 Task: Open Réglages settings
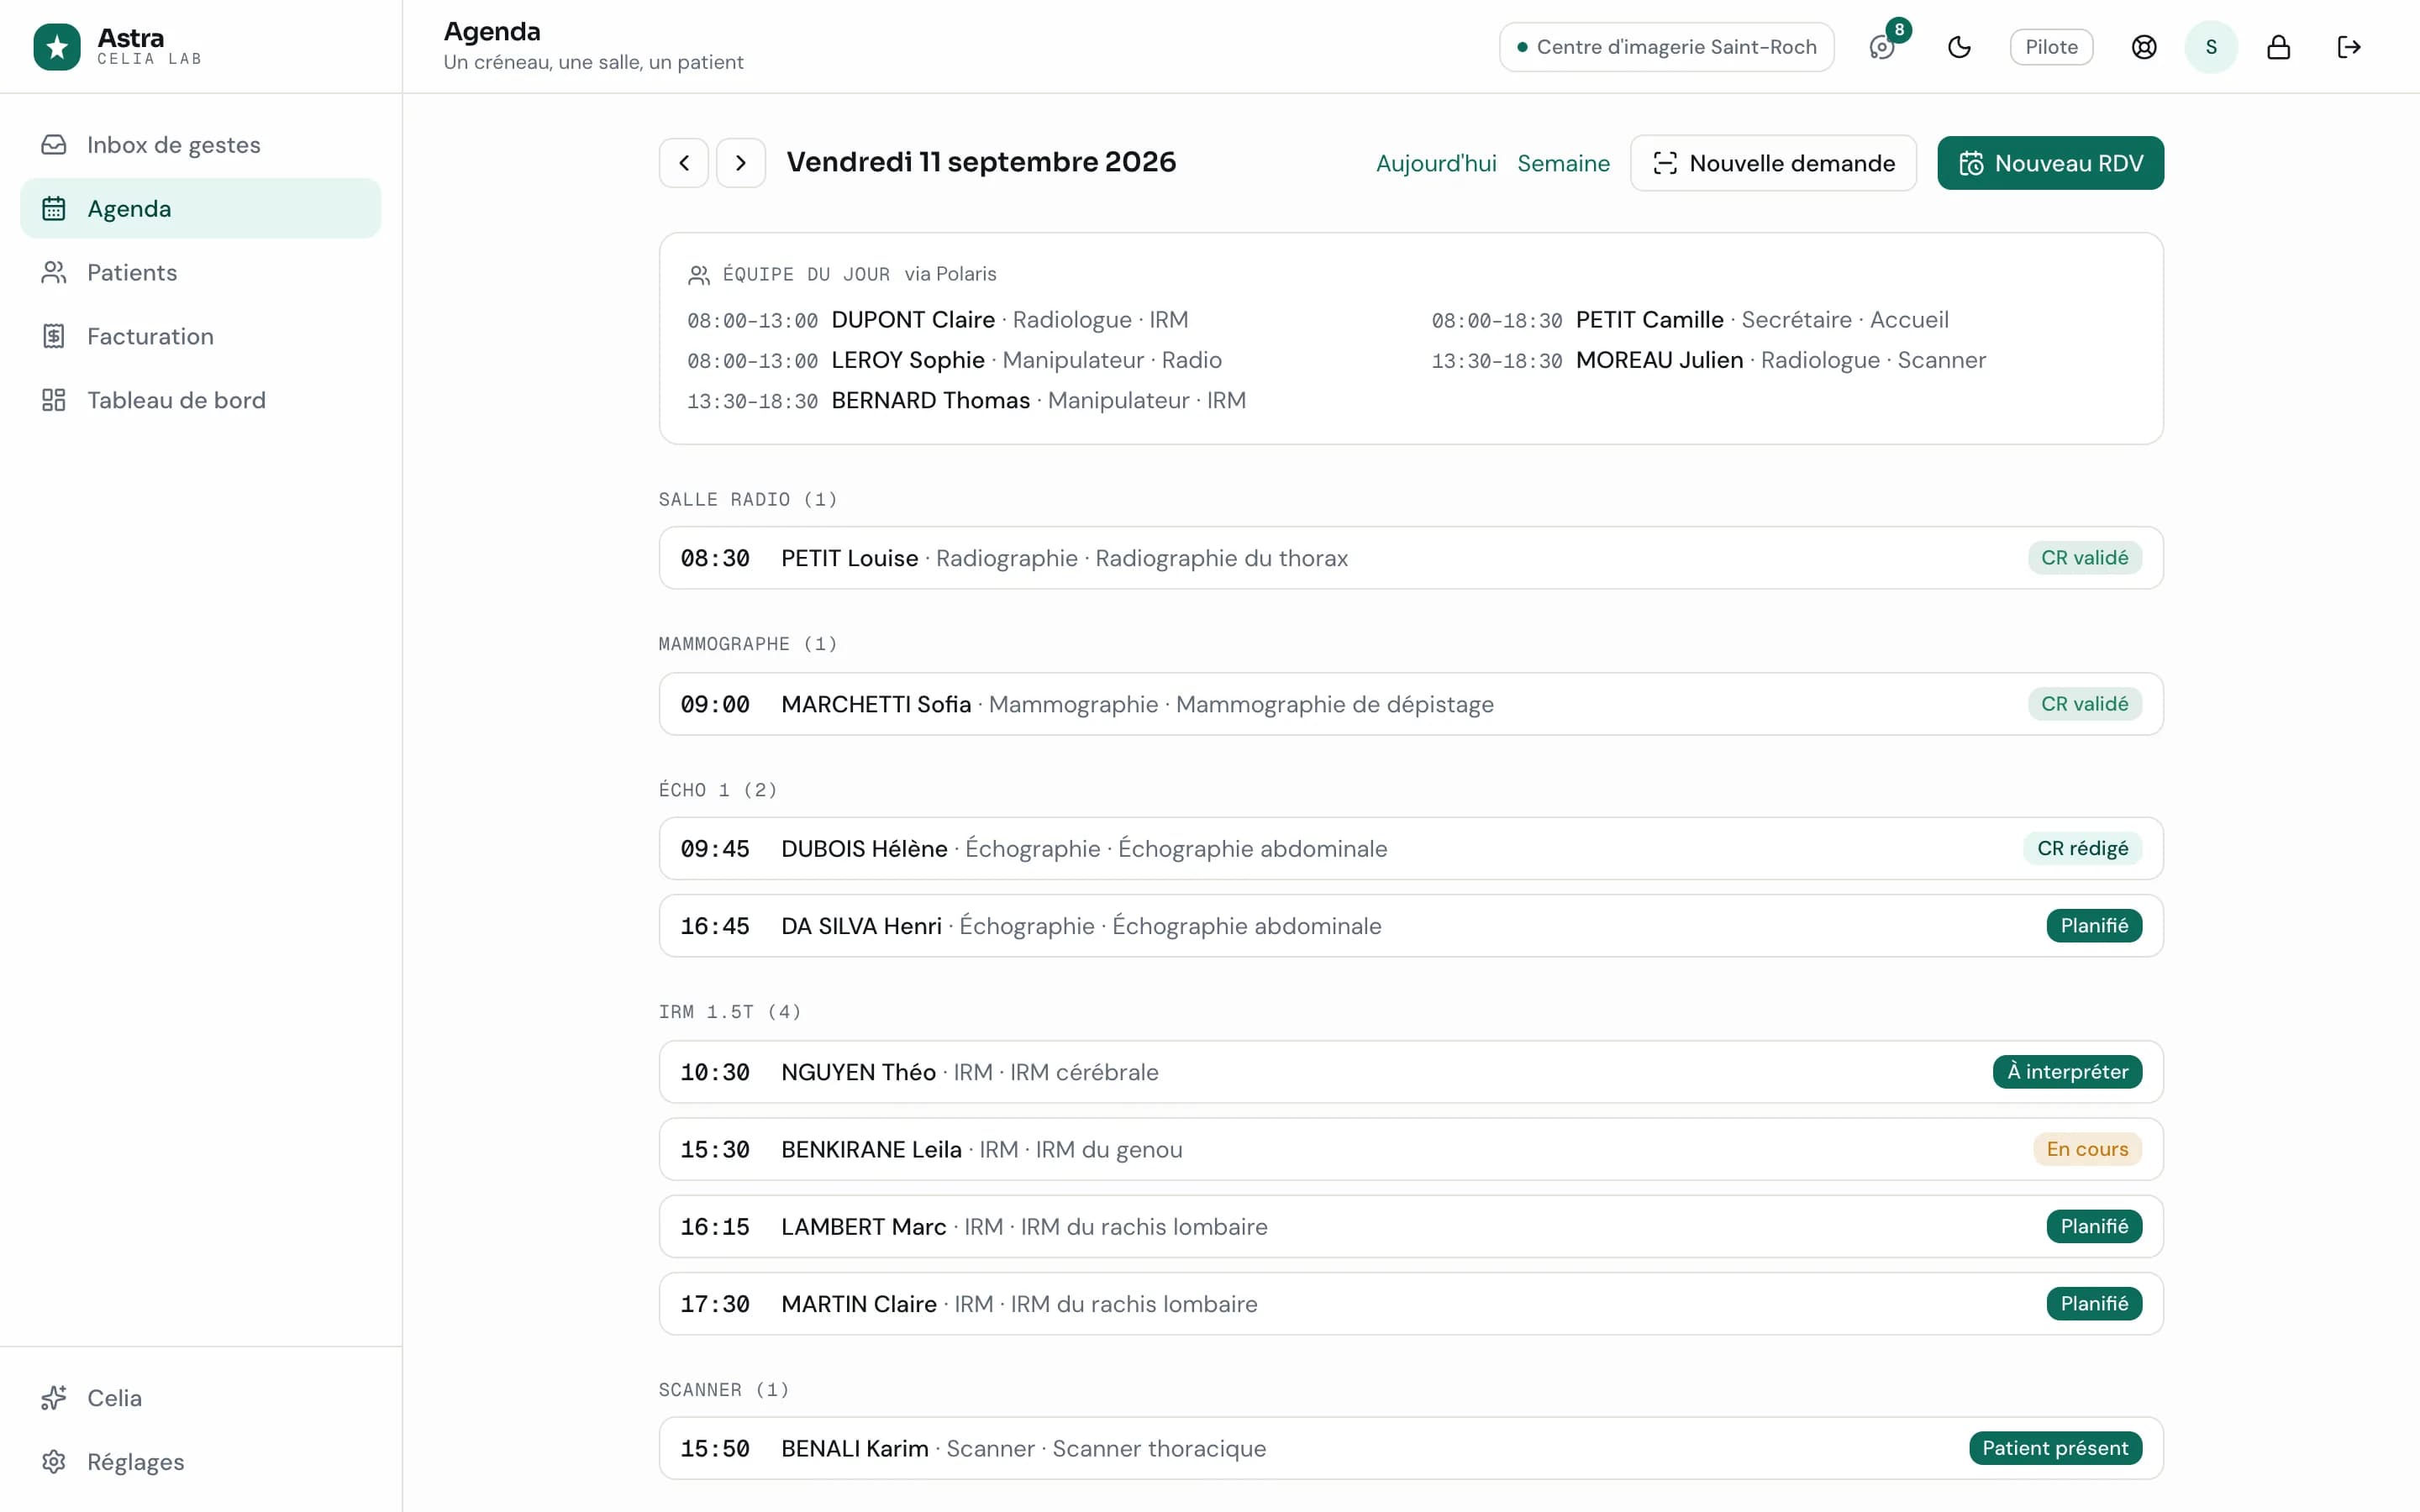(x=200, y=1462)
